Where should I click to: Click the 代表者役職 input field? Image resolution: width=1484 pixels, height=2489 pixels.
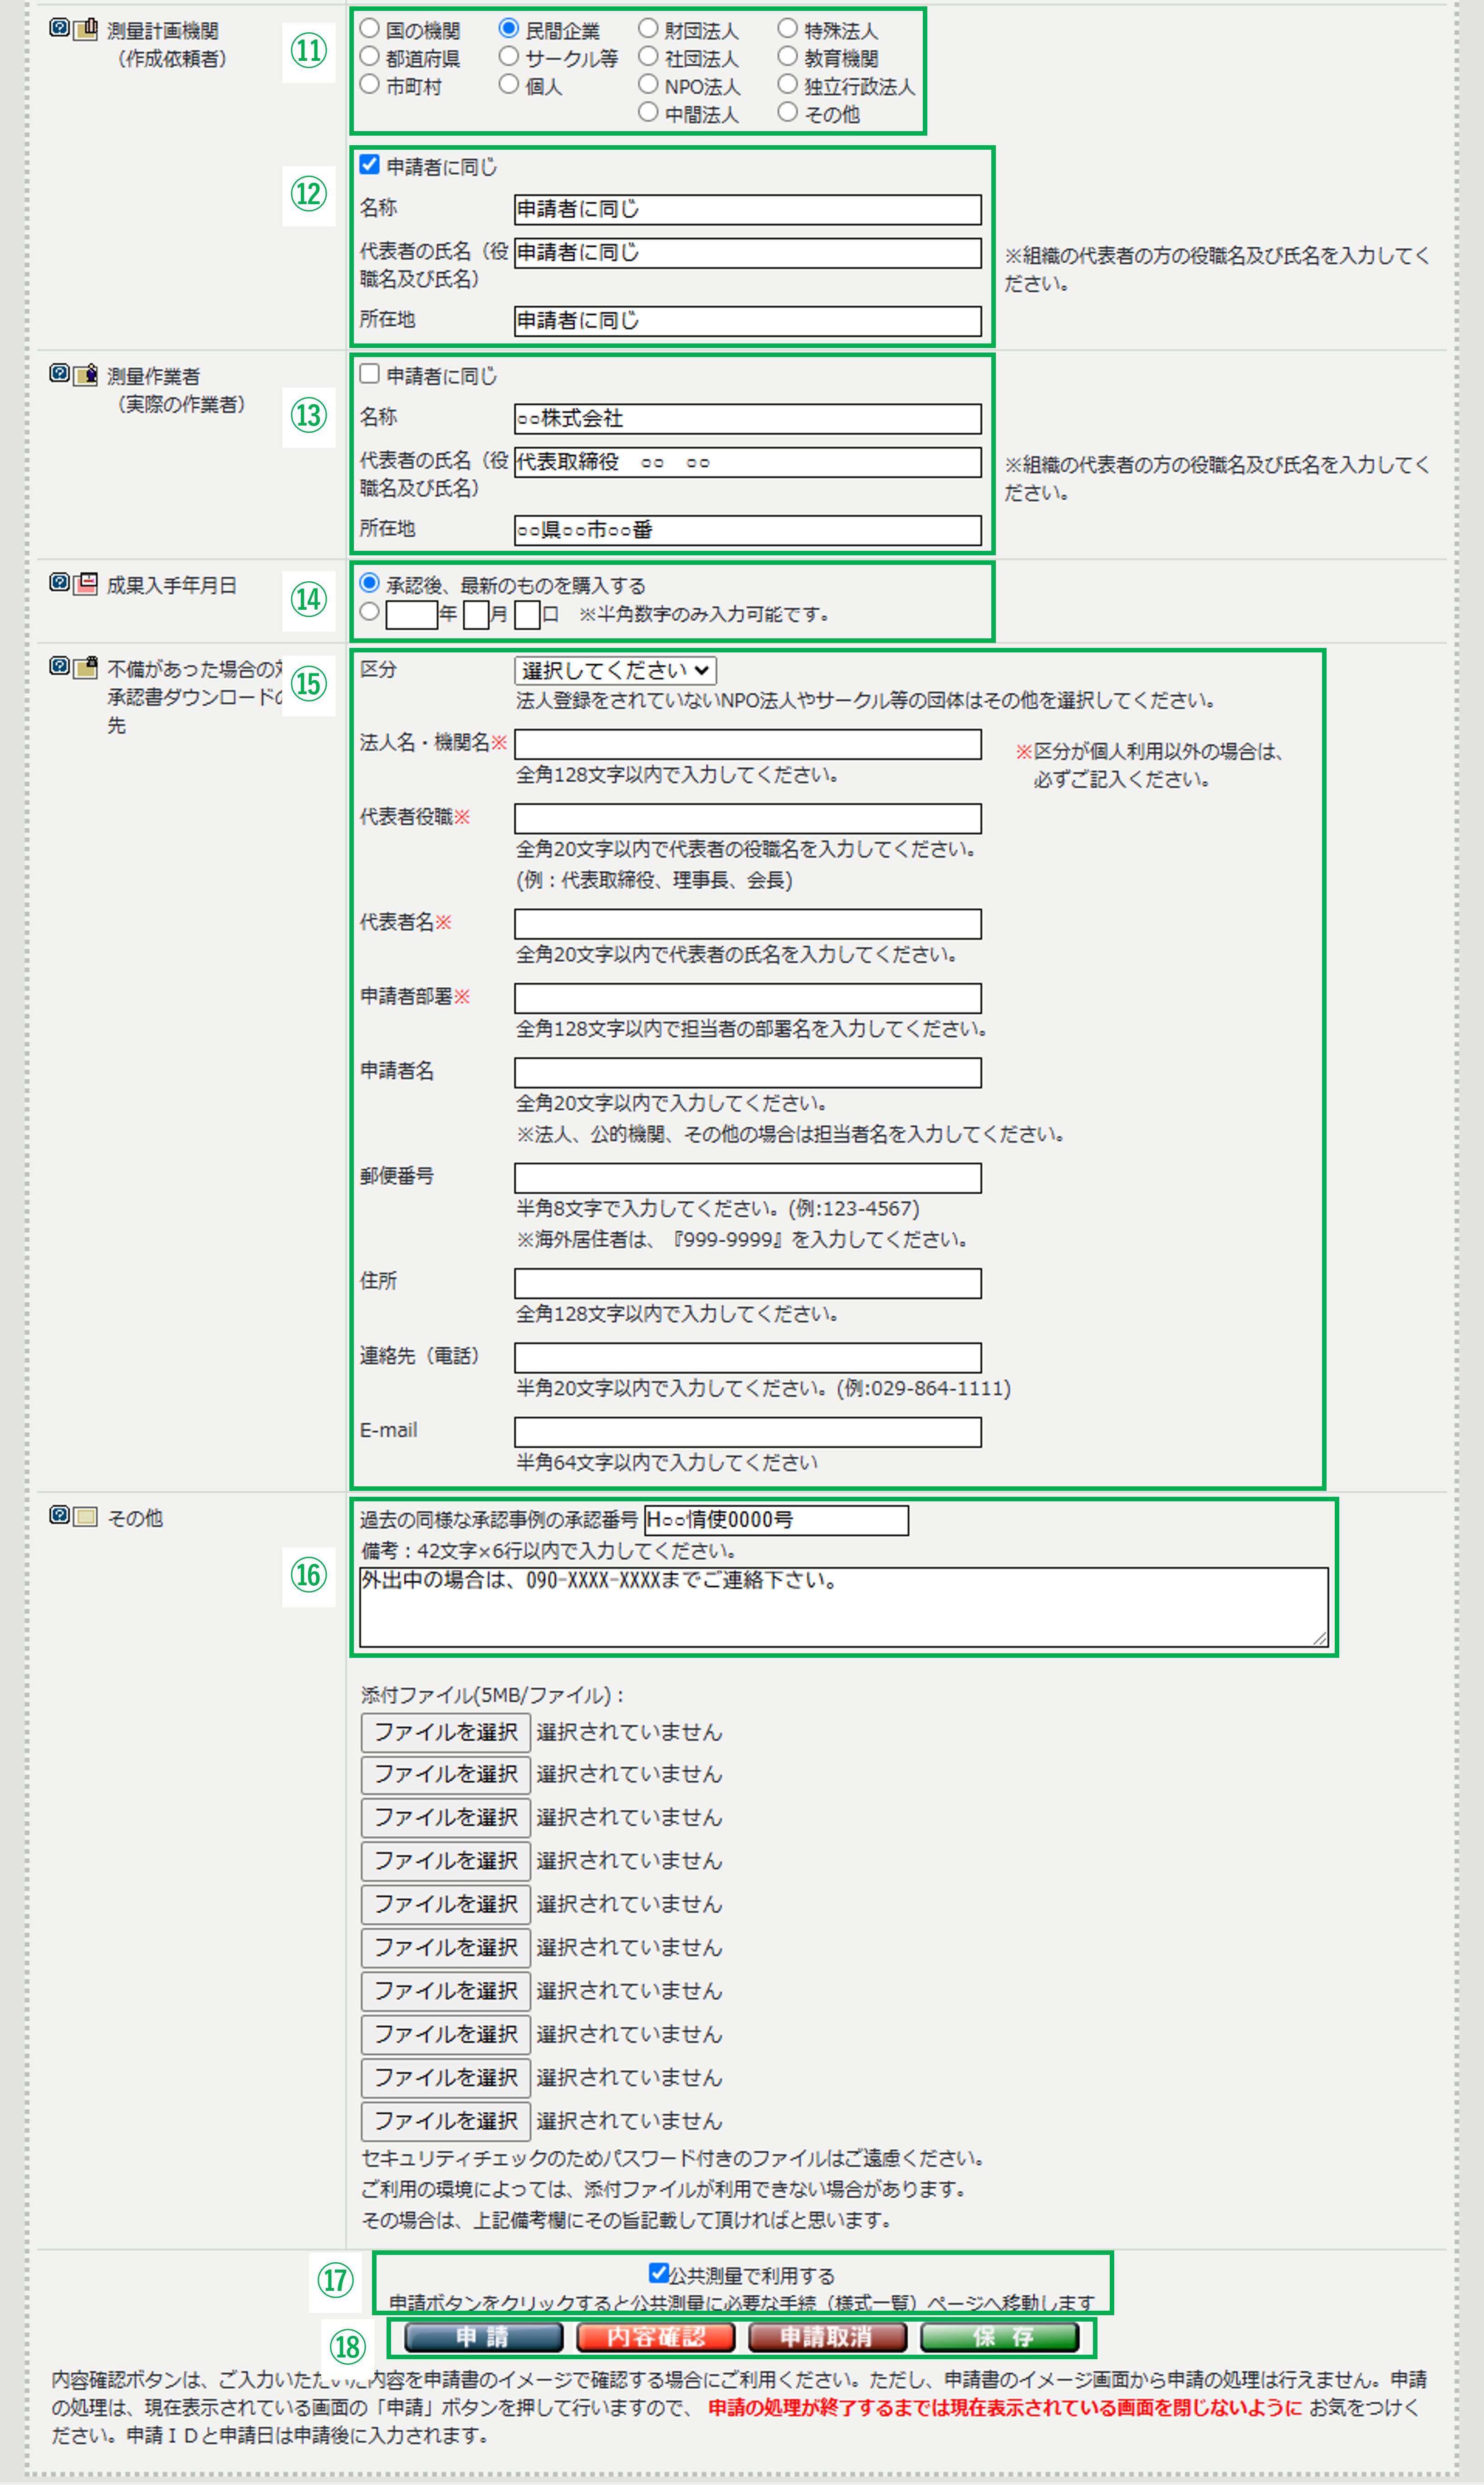(x=747, y=820)
